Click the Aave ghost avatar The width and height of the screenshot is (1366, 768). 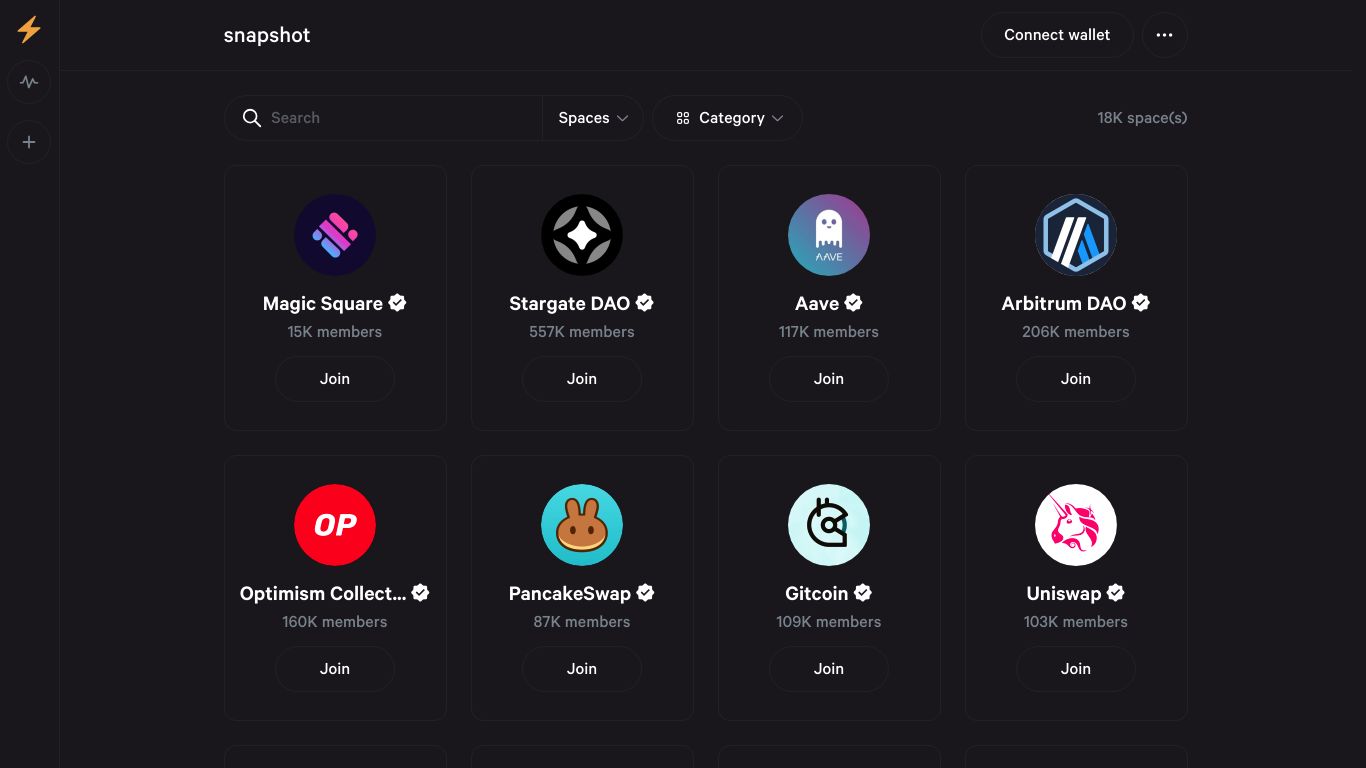click(x=828, y=234)
